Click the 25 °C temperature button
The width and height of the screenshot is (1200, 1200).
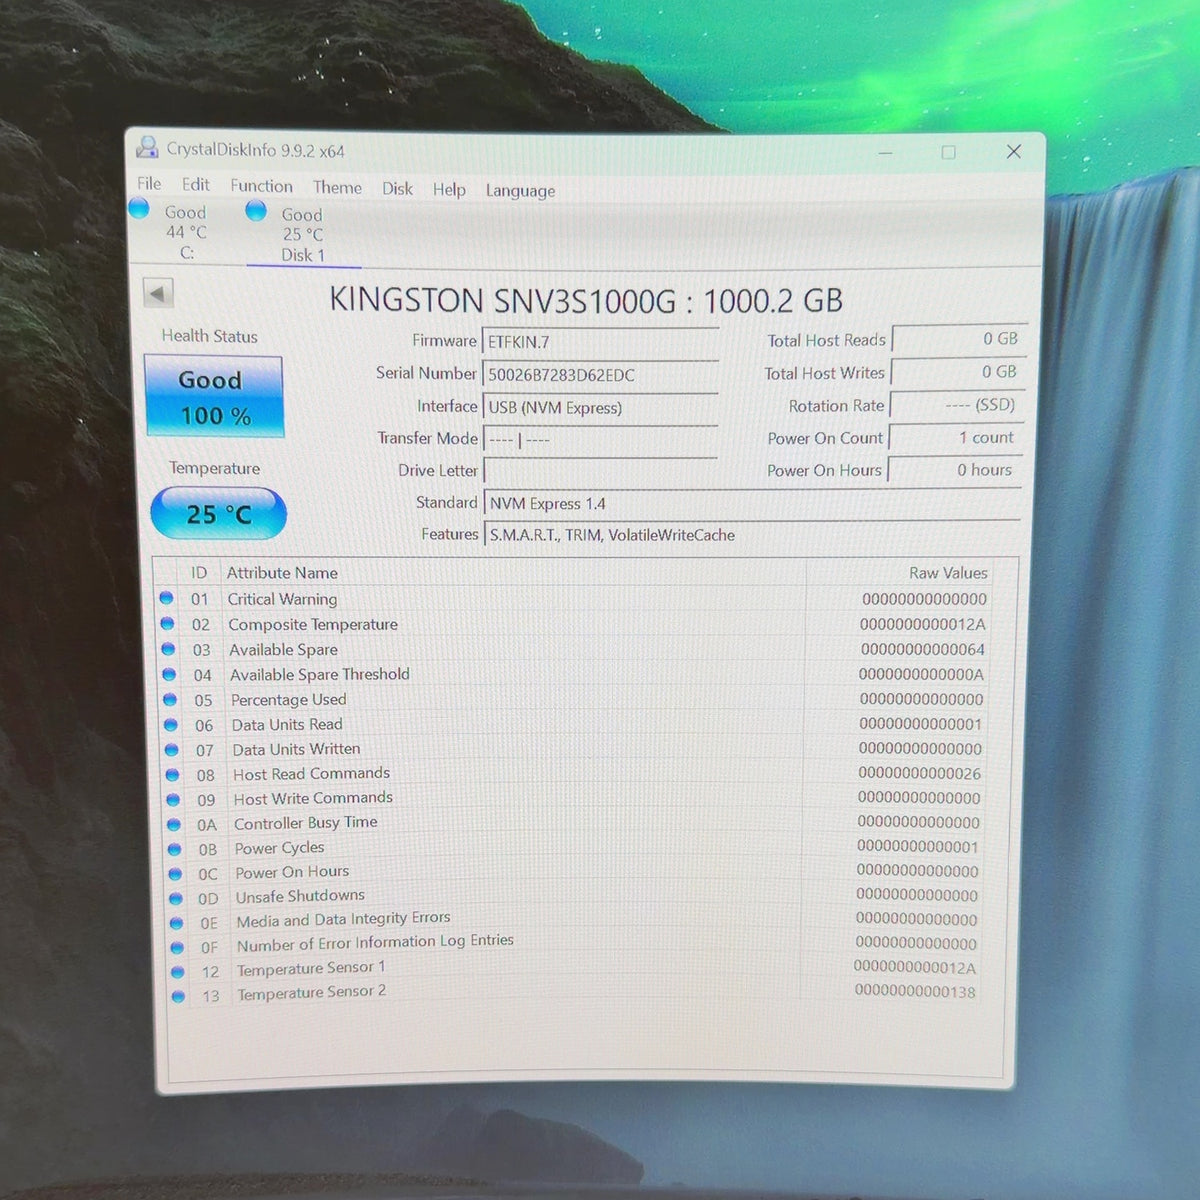[x=218, y=514]
